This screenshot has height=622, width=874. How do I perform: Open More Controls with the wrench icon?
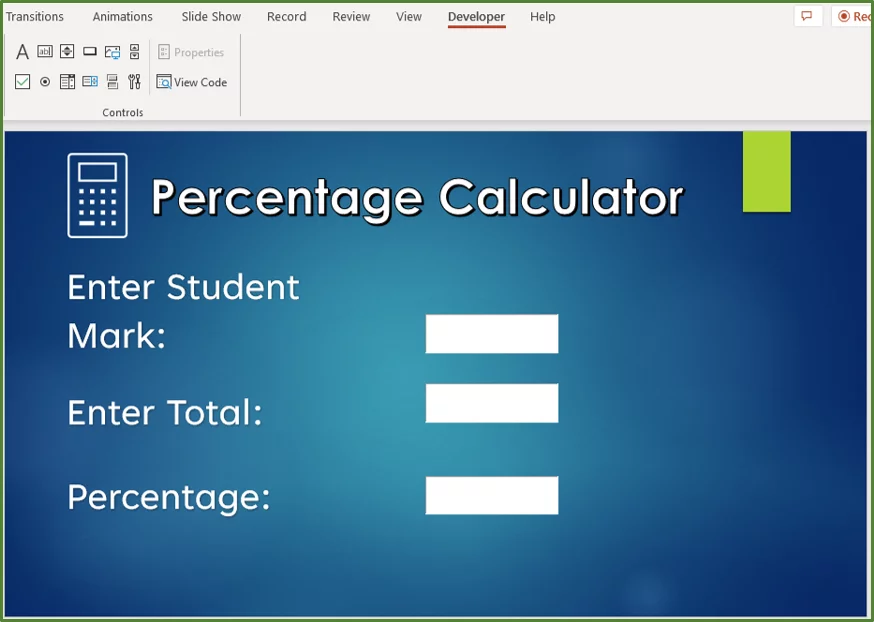(134, 82)
